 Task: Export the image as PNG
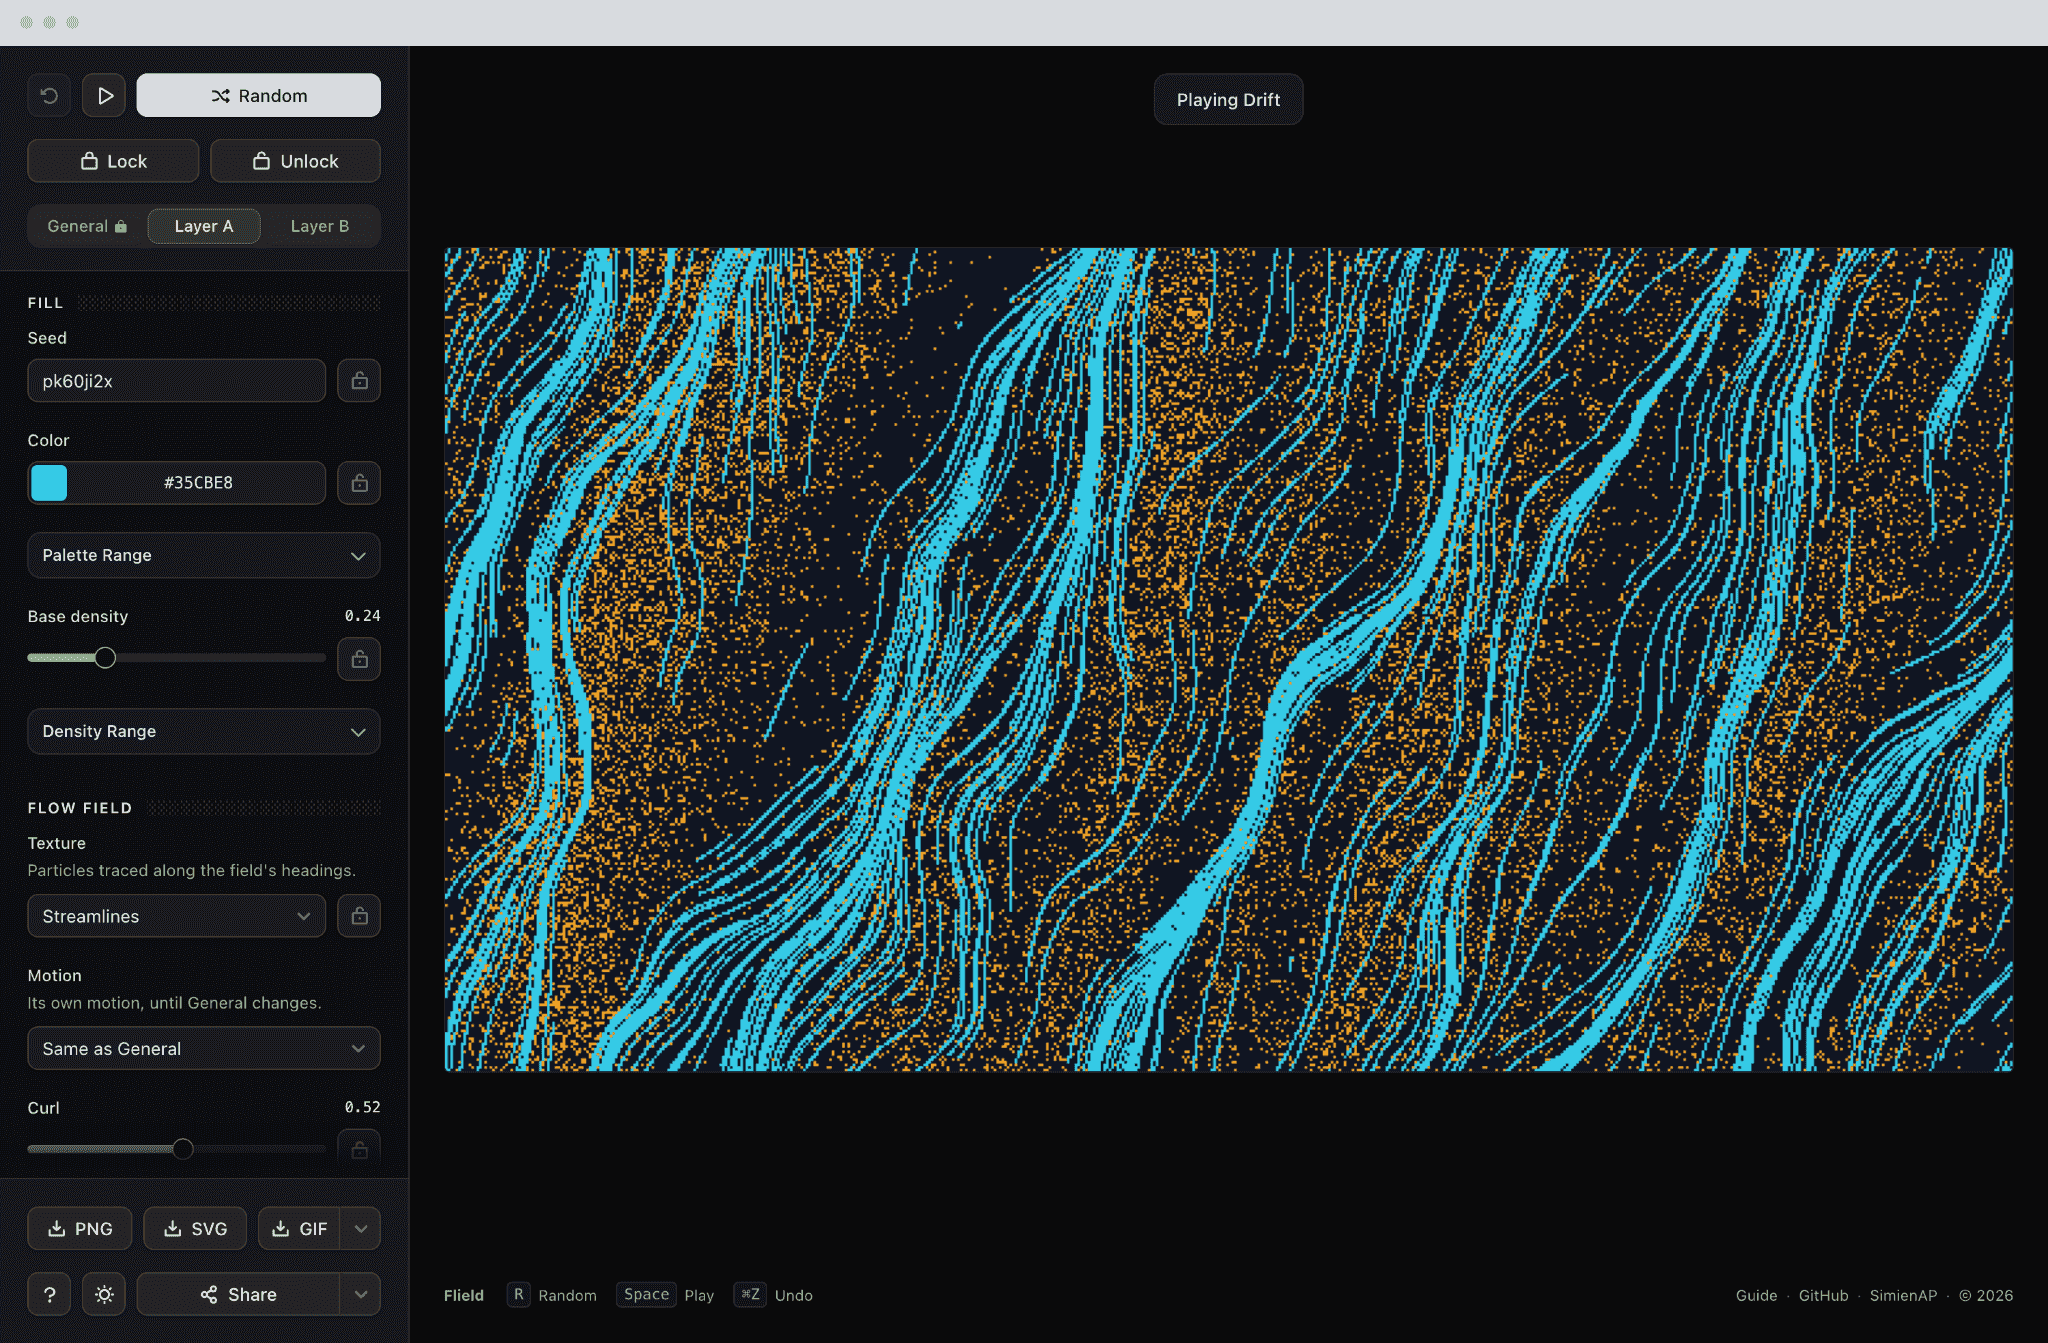[x=80, y=1229]
